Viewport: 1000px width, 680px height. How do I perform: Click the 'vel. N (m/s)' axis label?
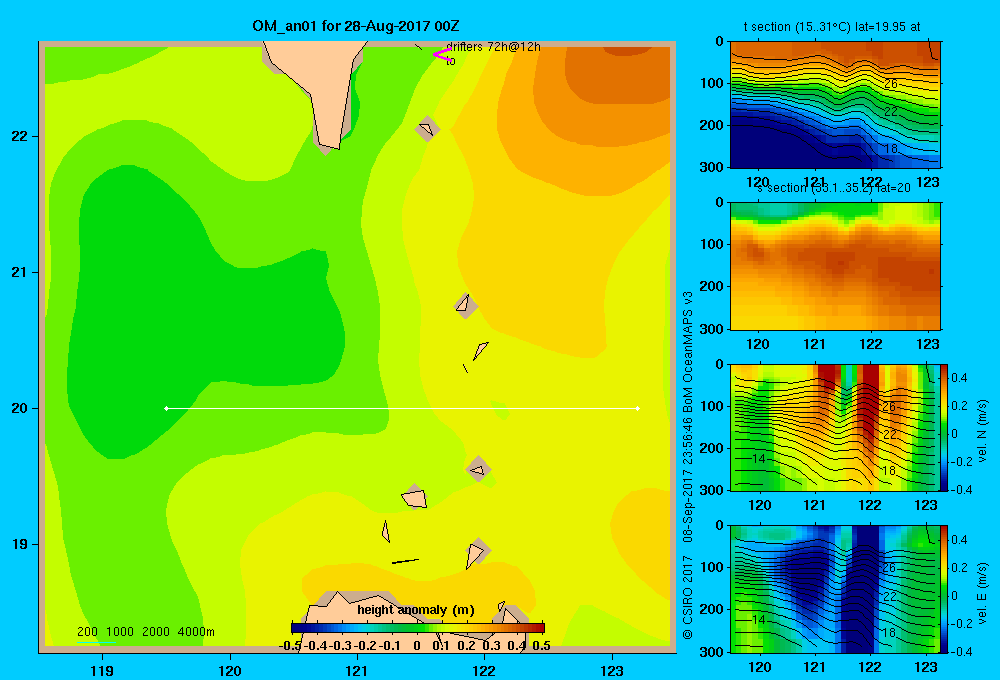click(x=982, y=431)
